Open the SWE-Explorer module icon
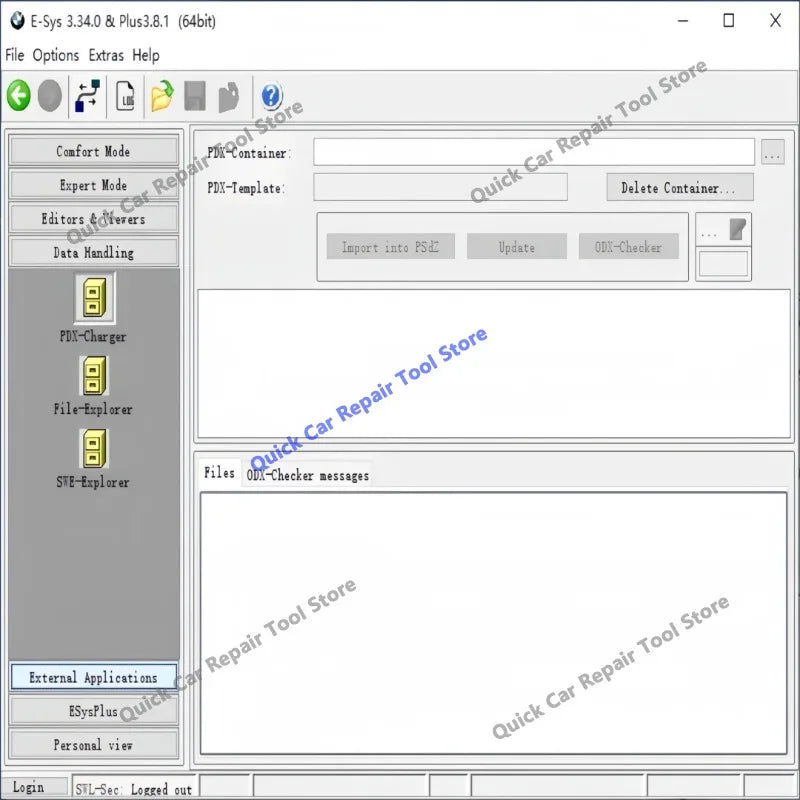Screen dimensions: 800x800 coord(94,448)
